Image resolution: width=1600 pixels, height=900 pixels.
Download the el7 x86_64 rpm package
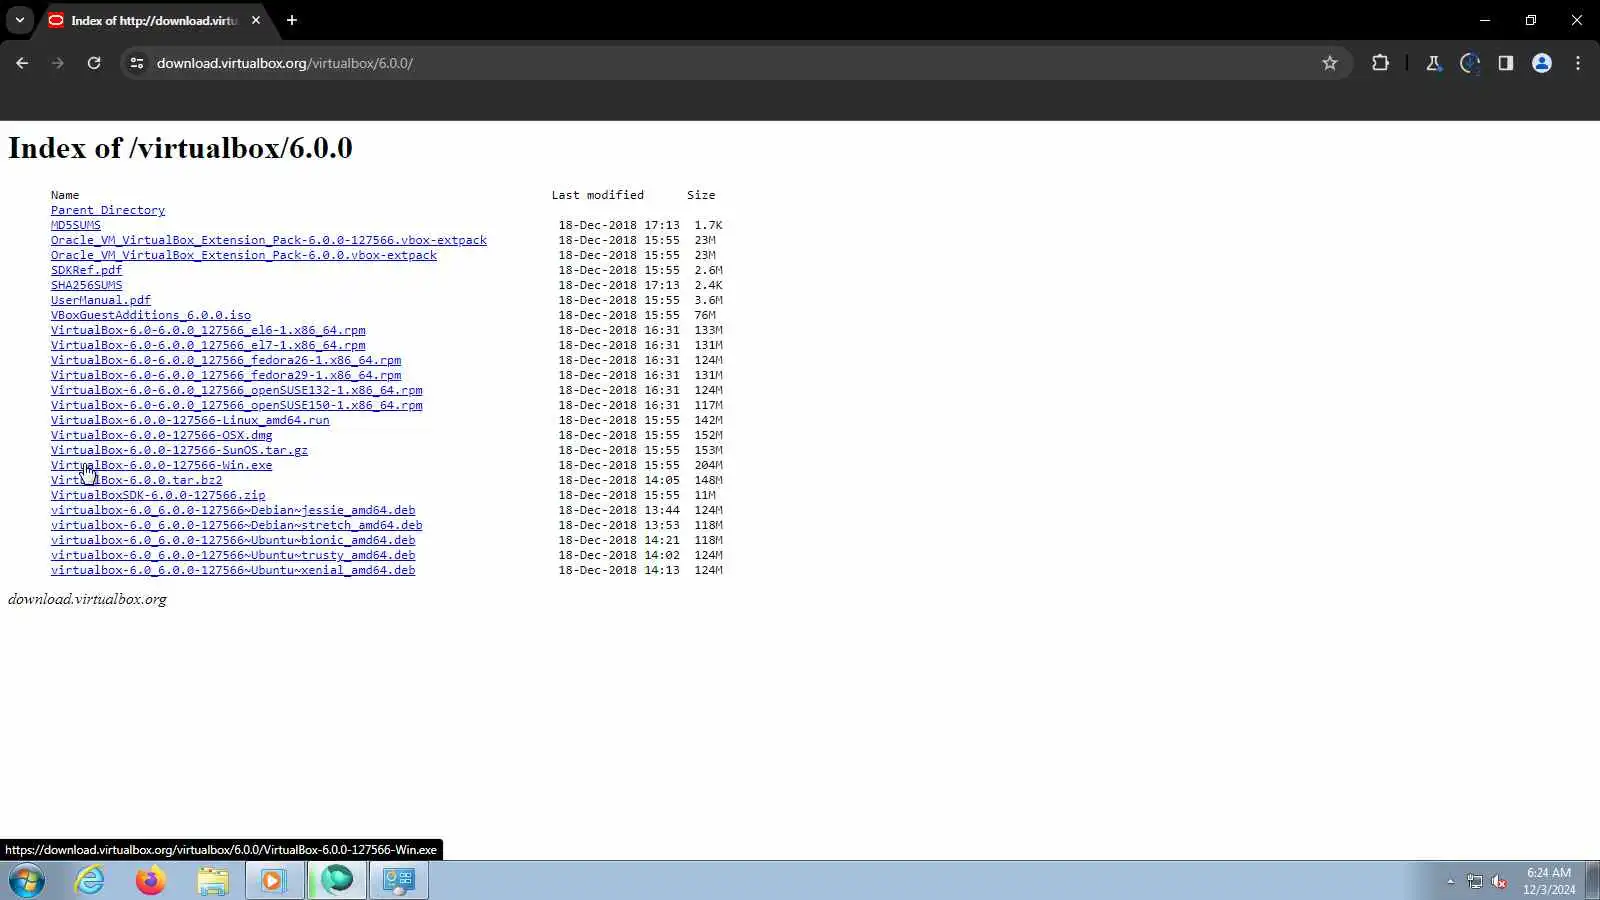(x=208, y=345)
